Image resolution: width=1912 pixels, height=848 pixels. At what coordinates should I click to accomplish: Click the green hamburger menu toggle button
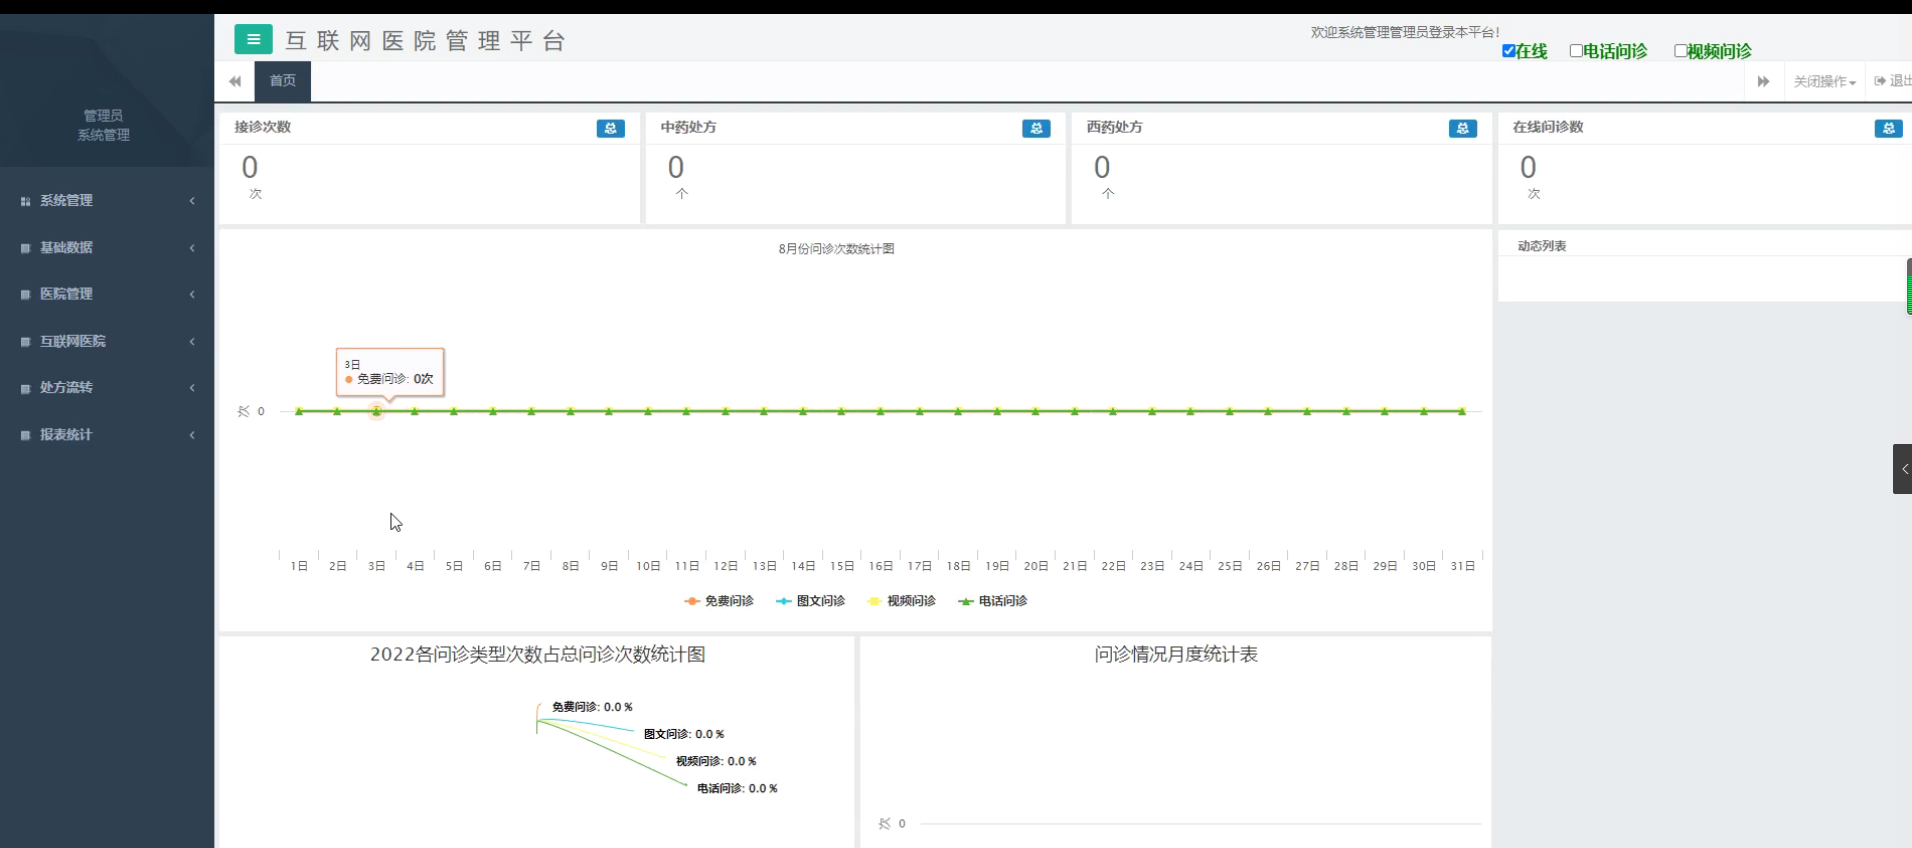(253, 39)
